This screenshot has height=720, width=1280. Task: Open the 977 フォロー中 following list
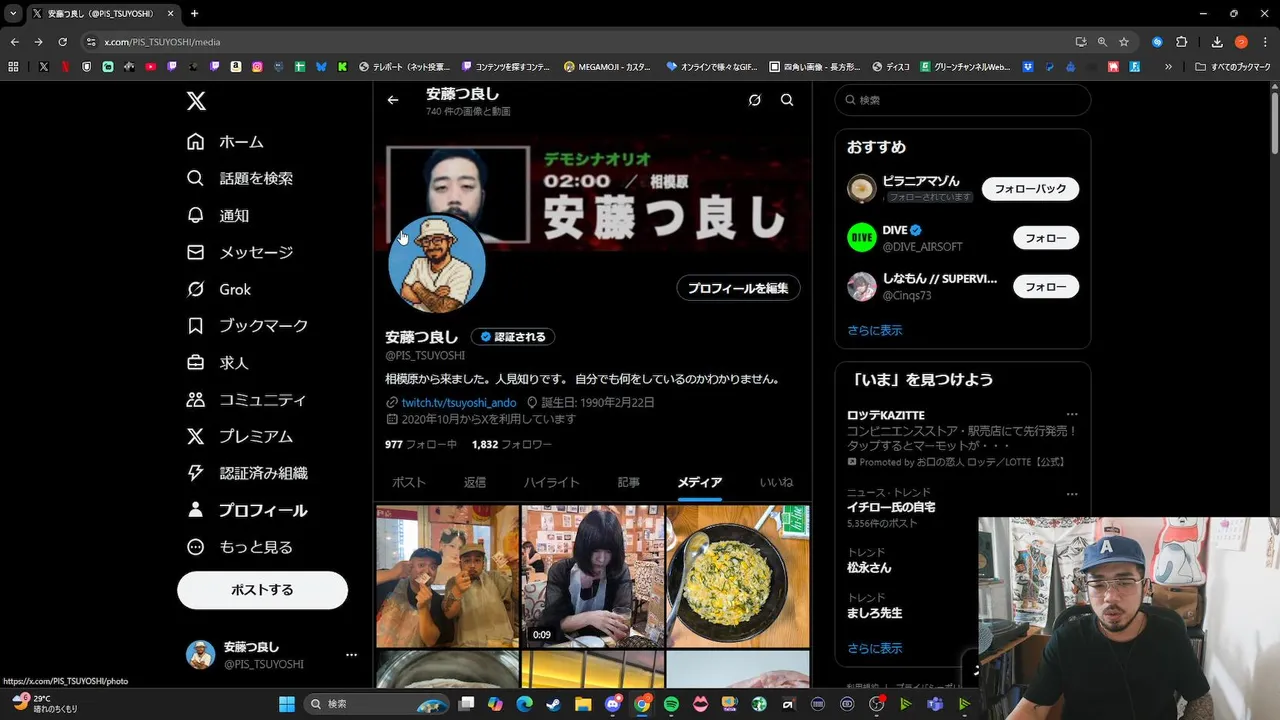pos(421,444)
